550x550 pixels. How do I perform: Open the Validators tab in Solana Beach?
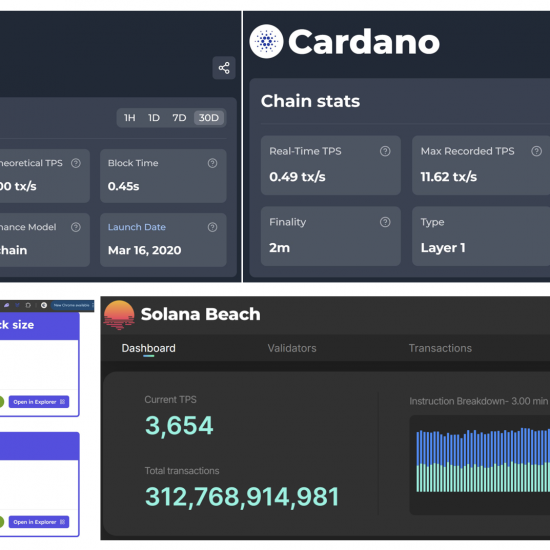[x=292, y=348]
